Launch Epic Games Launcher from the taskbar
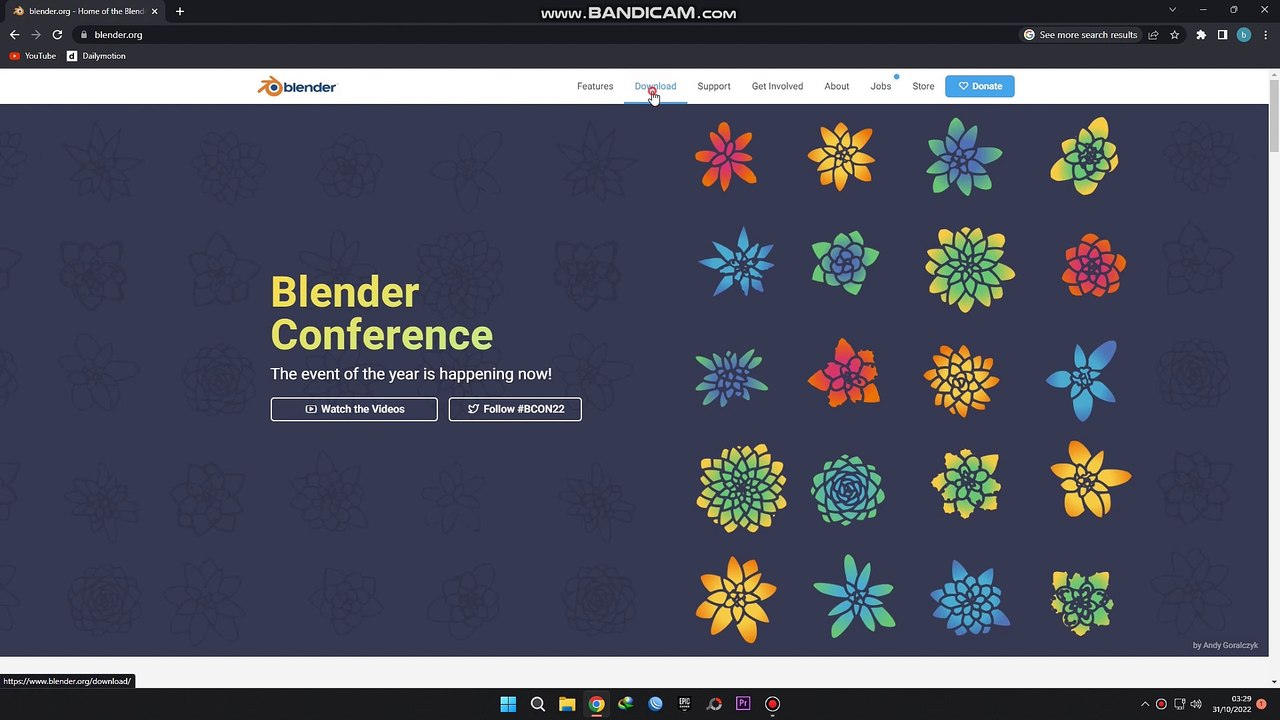The height and width of the screenshot is (720, 1280). click(x=684, y=704)
